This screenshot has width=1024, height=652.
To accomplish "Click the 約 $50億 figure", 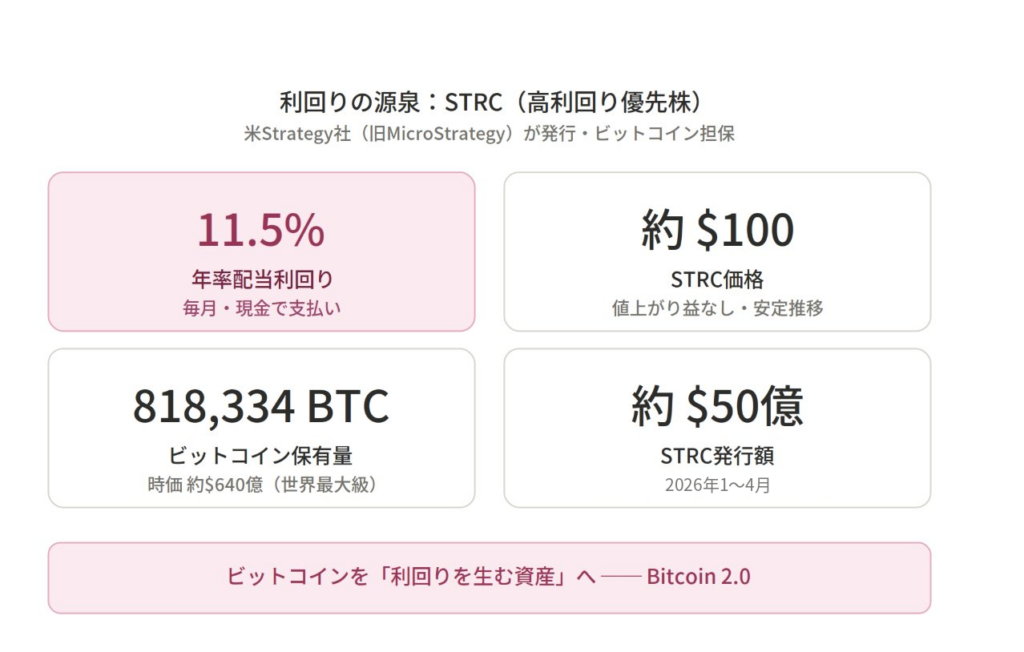I will (717, 406).
